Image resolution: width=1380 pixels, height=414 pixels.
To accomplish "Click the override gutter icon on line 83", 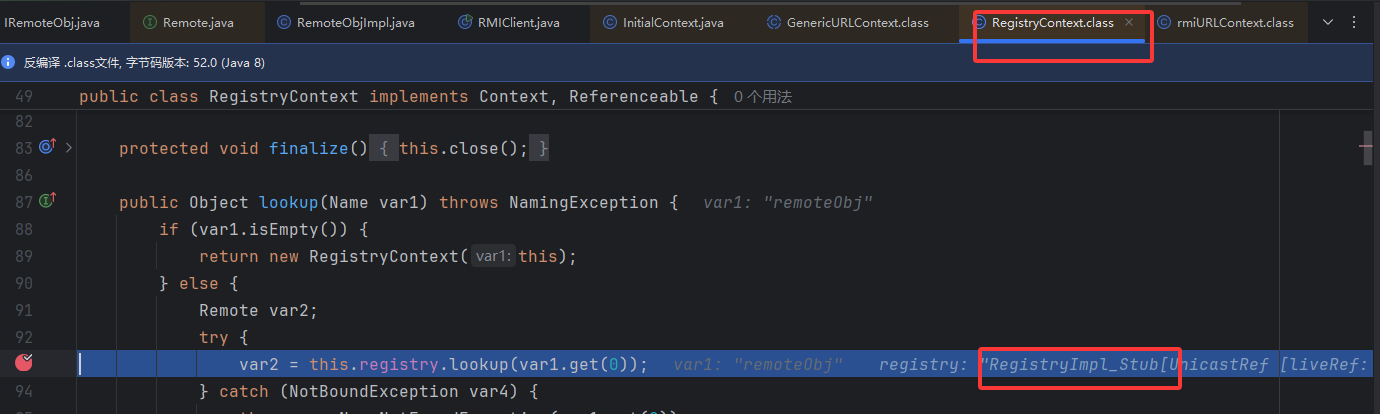I will tap(46, 148).
